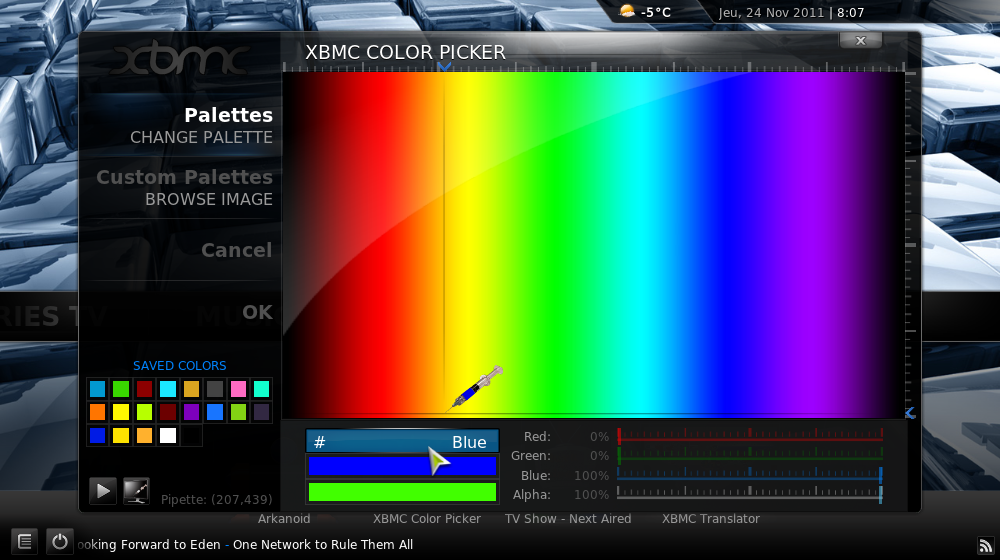1000x560 pixels.
Task: Click 'One Network to Rule Them All' ticker
Action: (x=323, y=545)
